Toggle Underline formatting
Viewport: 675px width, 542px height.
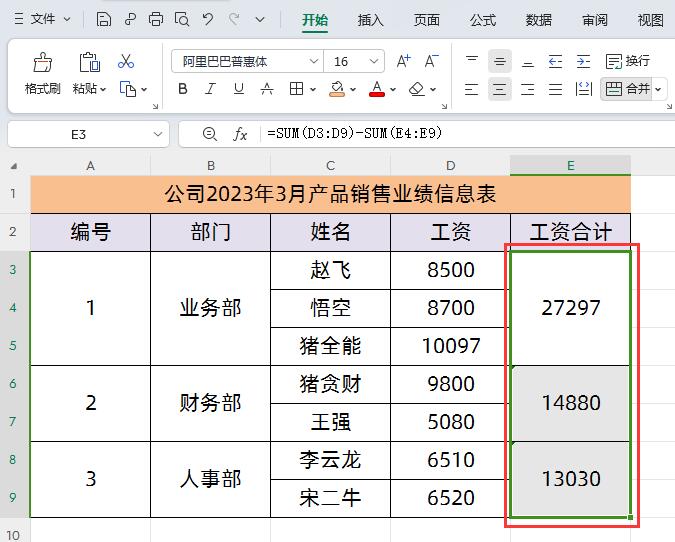(x=239, y=89)
